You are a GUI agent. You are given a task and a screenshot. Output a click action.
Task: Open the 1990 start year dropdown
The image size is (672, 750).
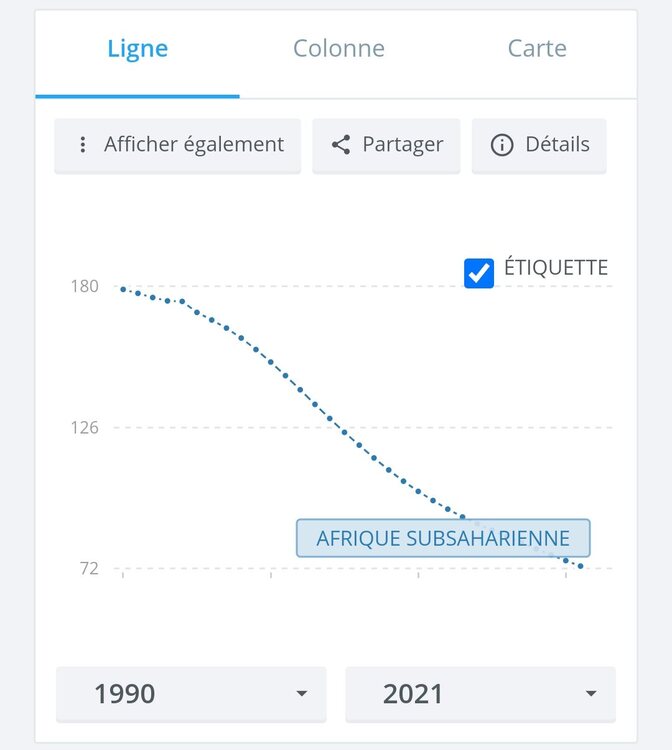[190, 694]
